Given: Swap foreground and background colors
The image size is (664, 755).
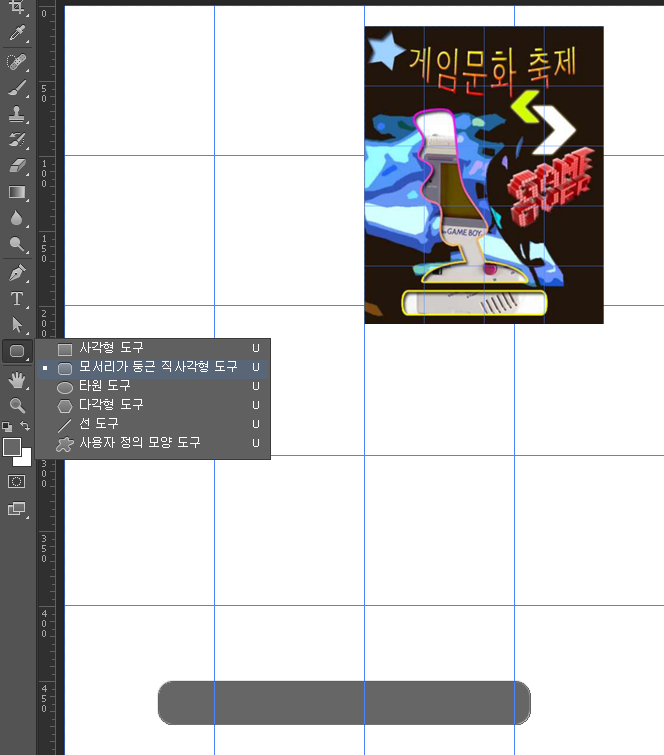Looking at the screenshot, I should point(25,426).
